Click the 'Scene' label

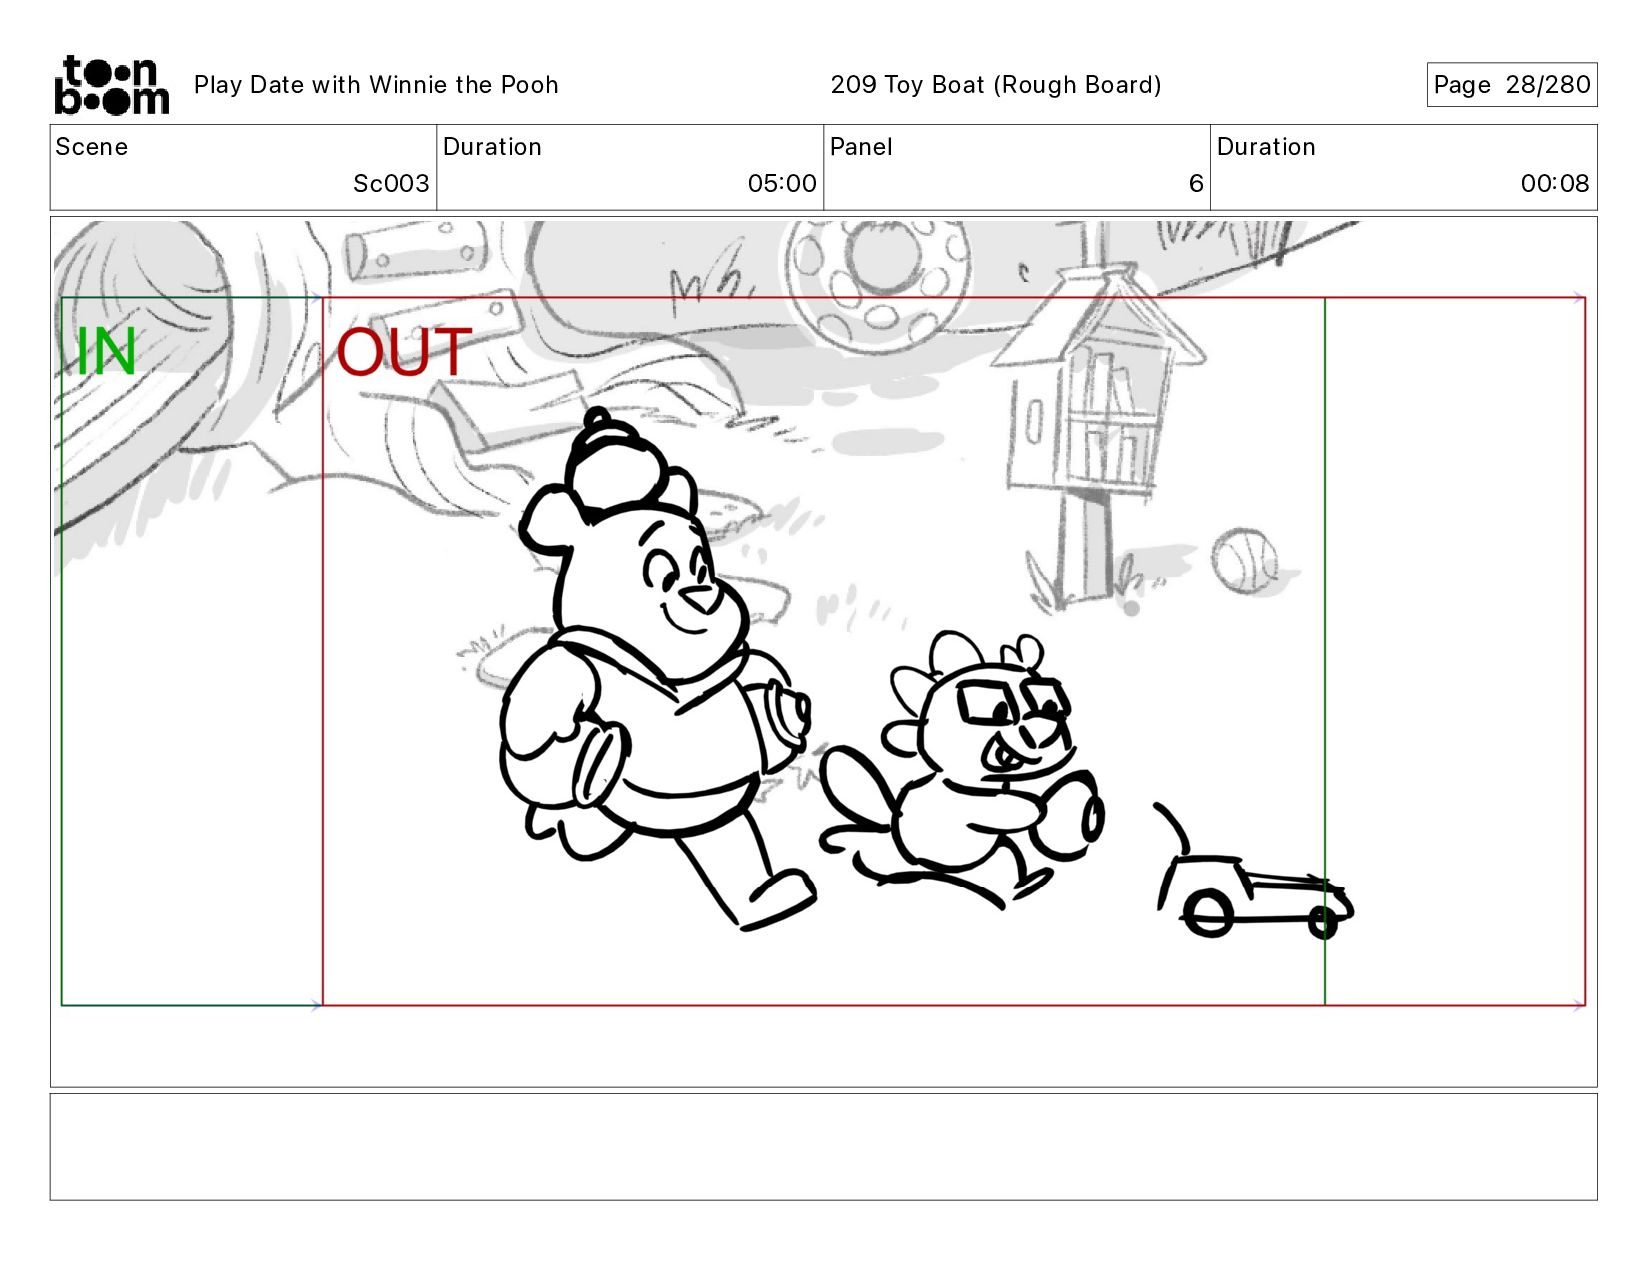[92, 147]
